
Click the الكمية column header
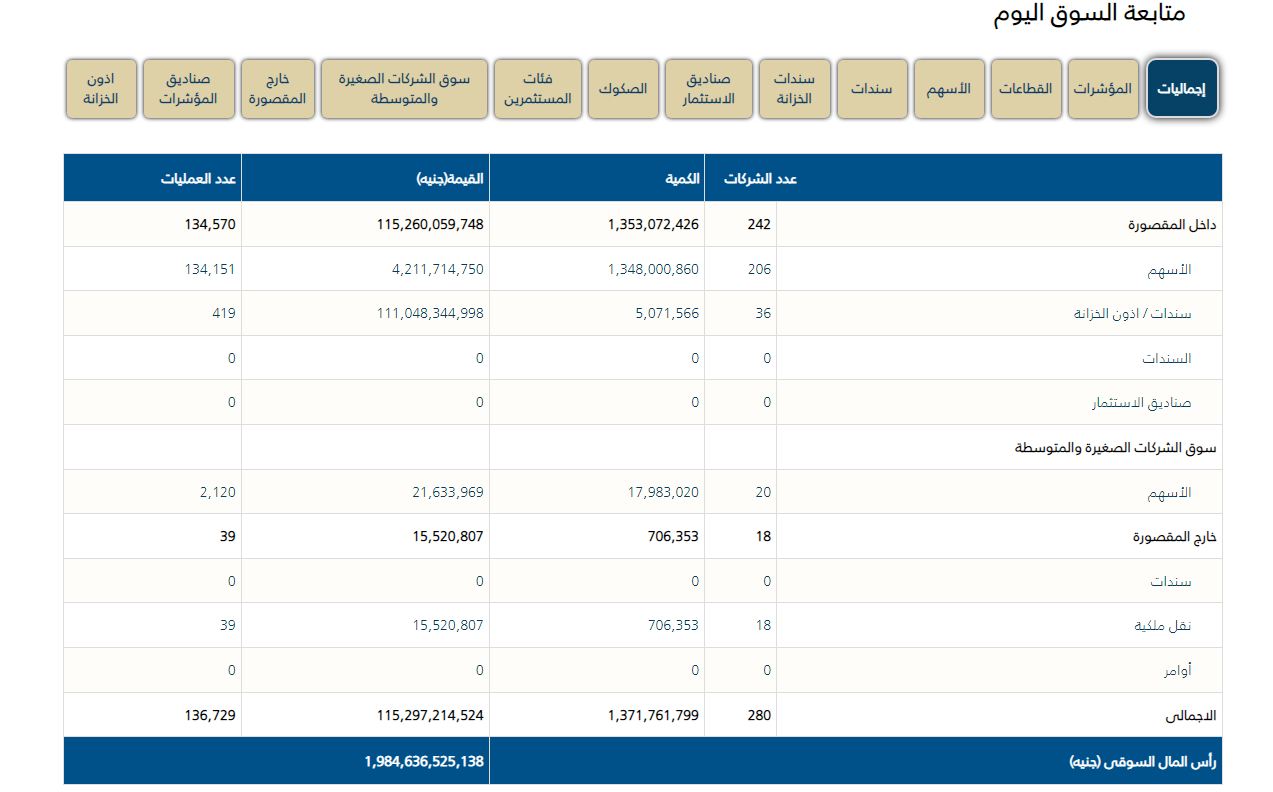682,179
